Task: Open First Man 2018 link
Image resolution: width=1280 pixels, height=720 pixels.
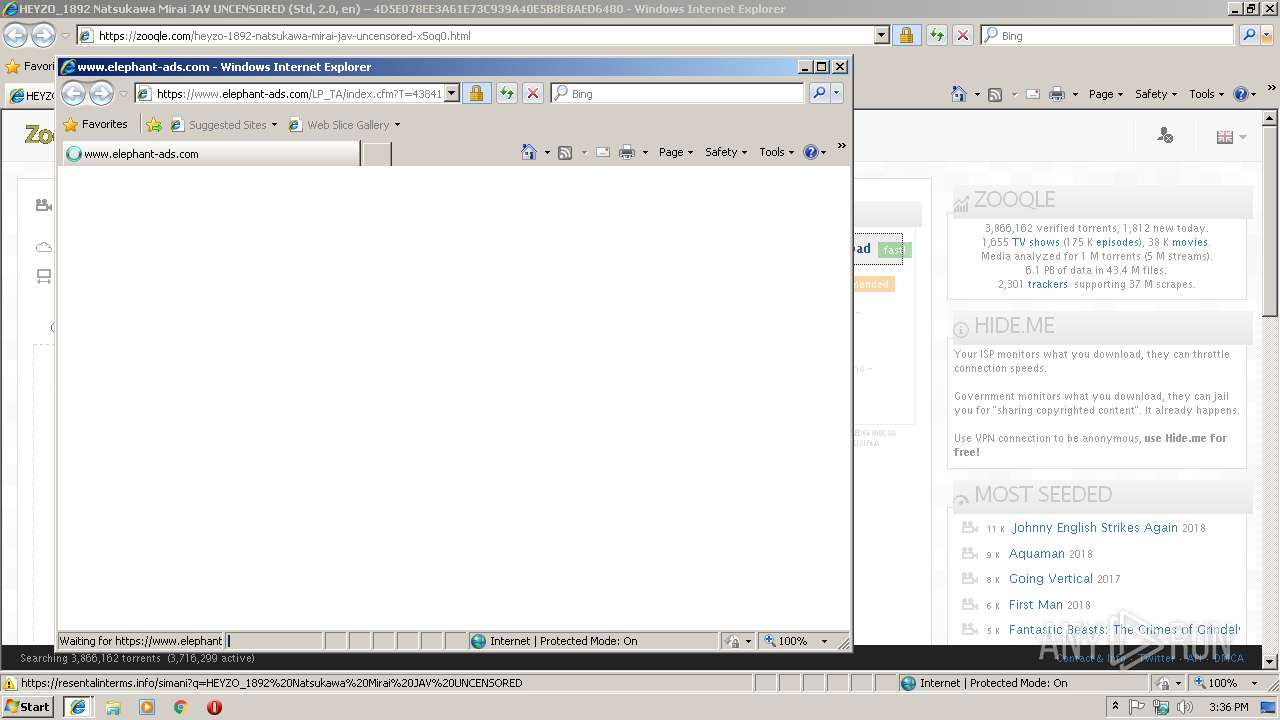Action: [1035, 605]
